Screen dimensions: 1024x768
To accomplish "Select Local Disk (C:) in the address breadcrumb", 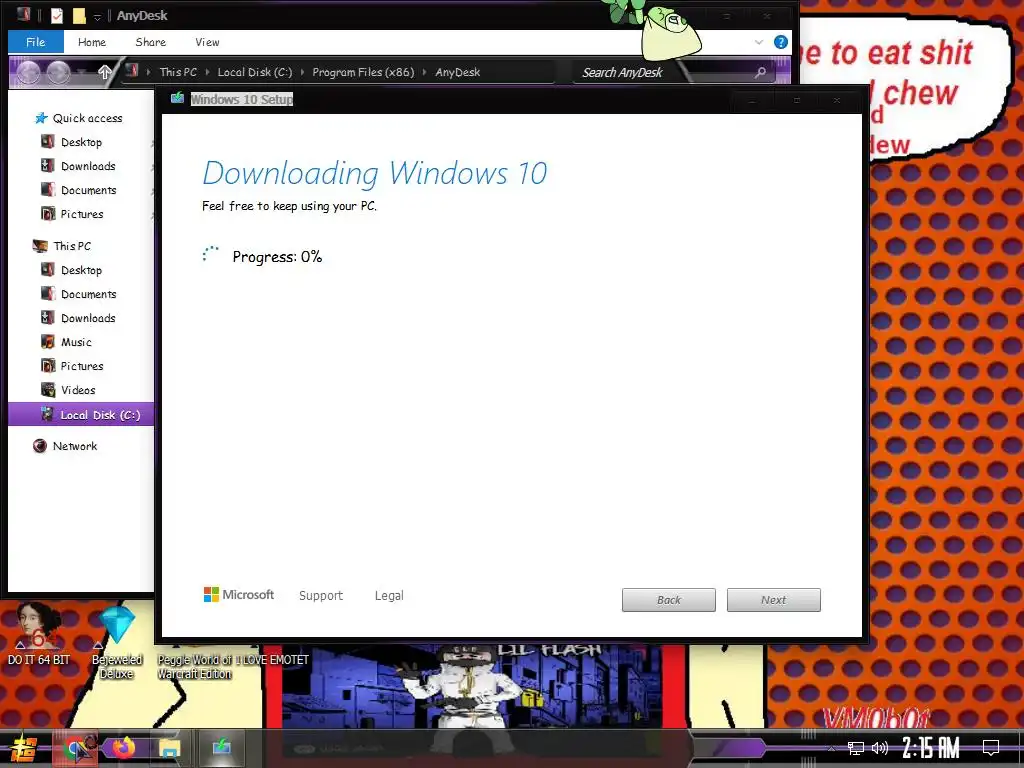I will (x=255, y=72).
